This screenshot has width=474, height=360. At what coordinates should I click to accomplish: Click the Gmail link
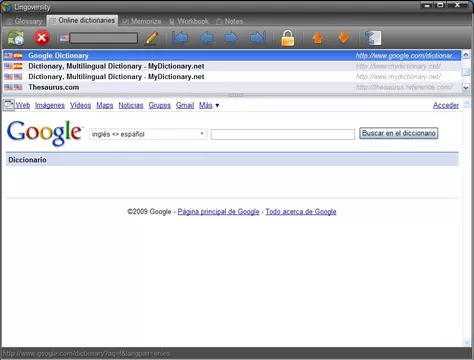(185, 105)
